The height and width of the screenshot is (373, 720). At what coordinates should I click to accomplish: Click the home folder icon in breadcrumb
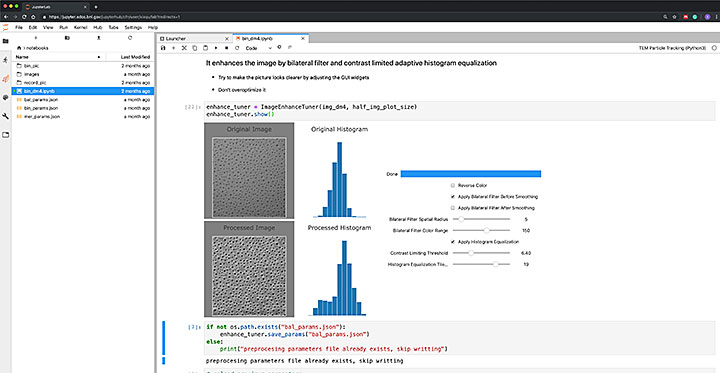tap(19, 48)
